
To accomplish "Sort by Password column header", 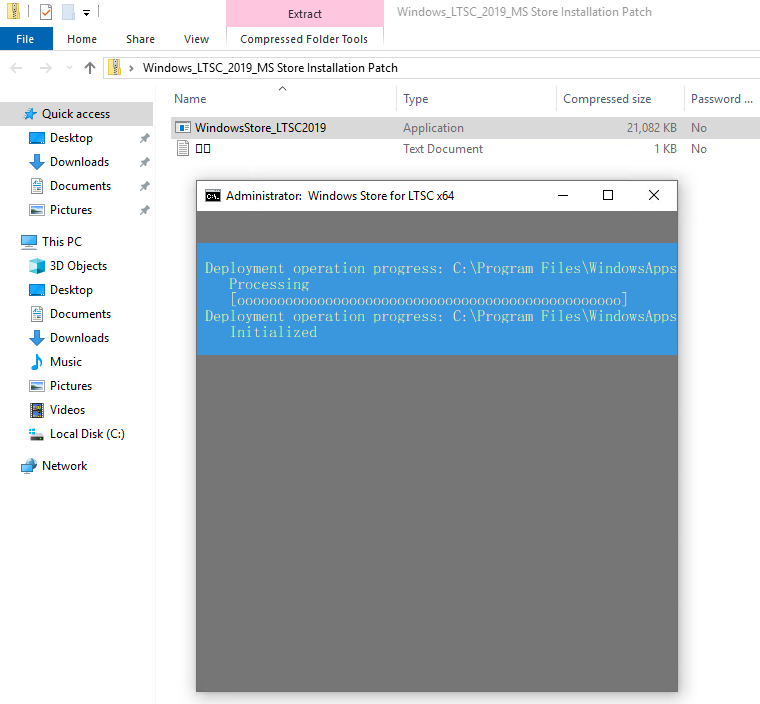I will 722,99.
